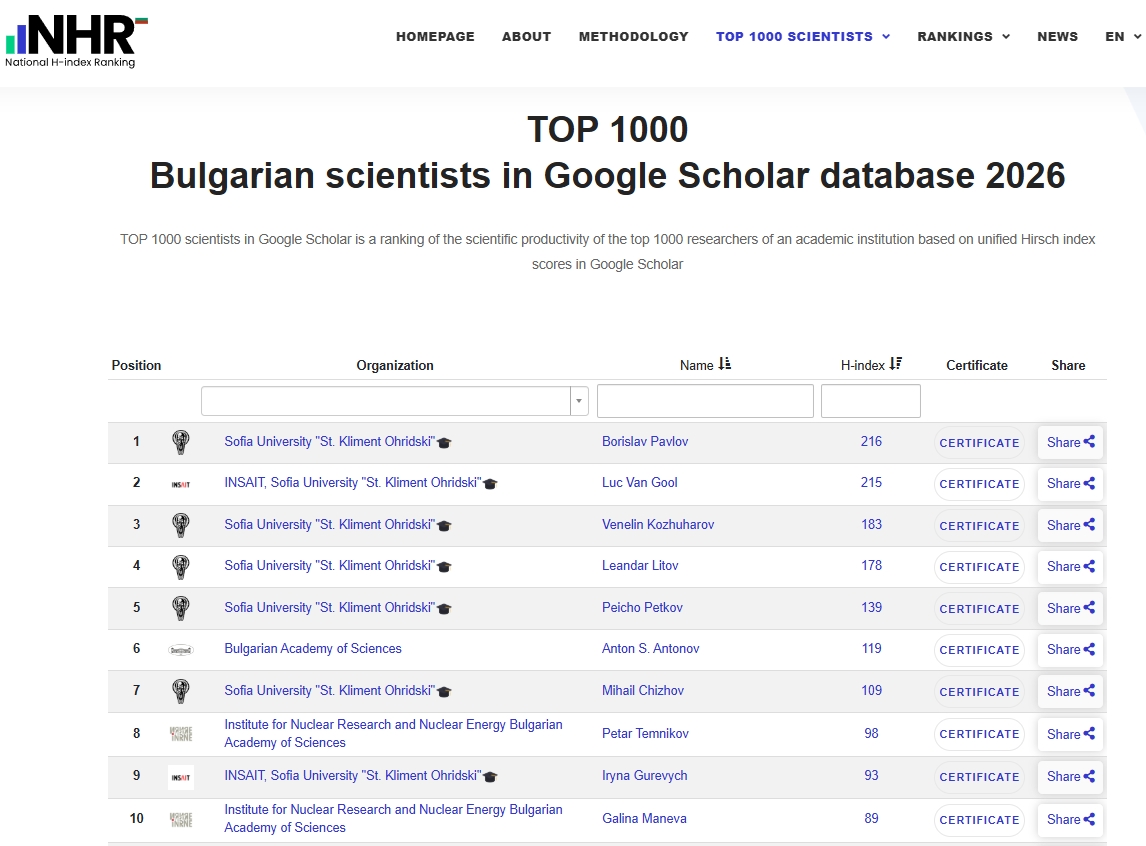The height and width of the screenshot is (846, 1146).
Task: Click university logo in Leandar Litov row
Action: click(181, 566)
